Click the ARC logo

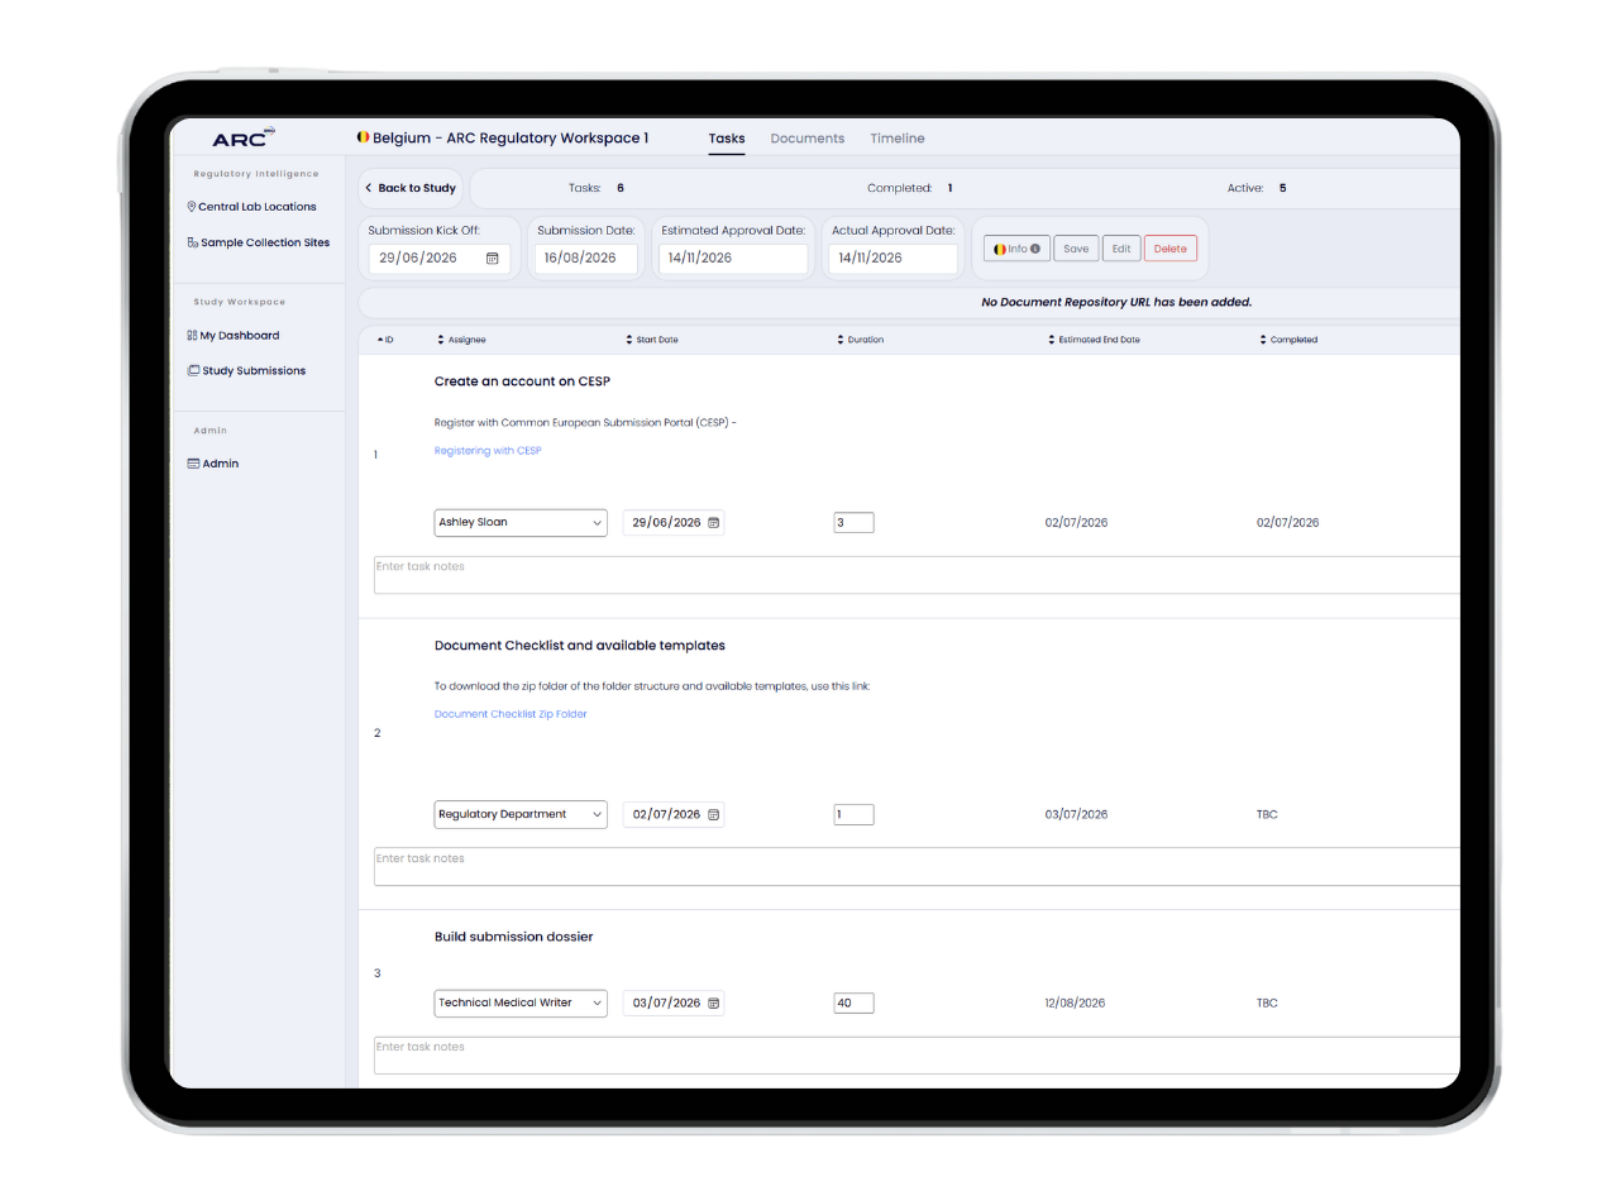point(243,138)
